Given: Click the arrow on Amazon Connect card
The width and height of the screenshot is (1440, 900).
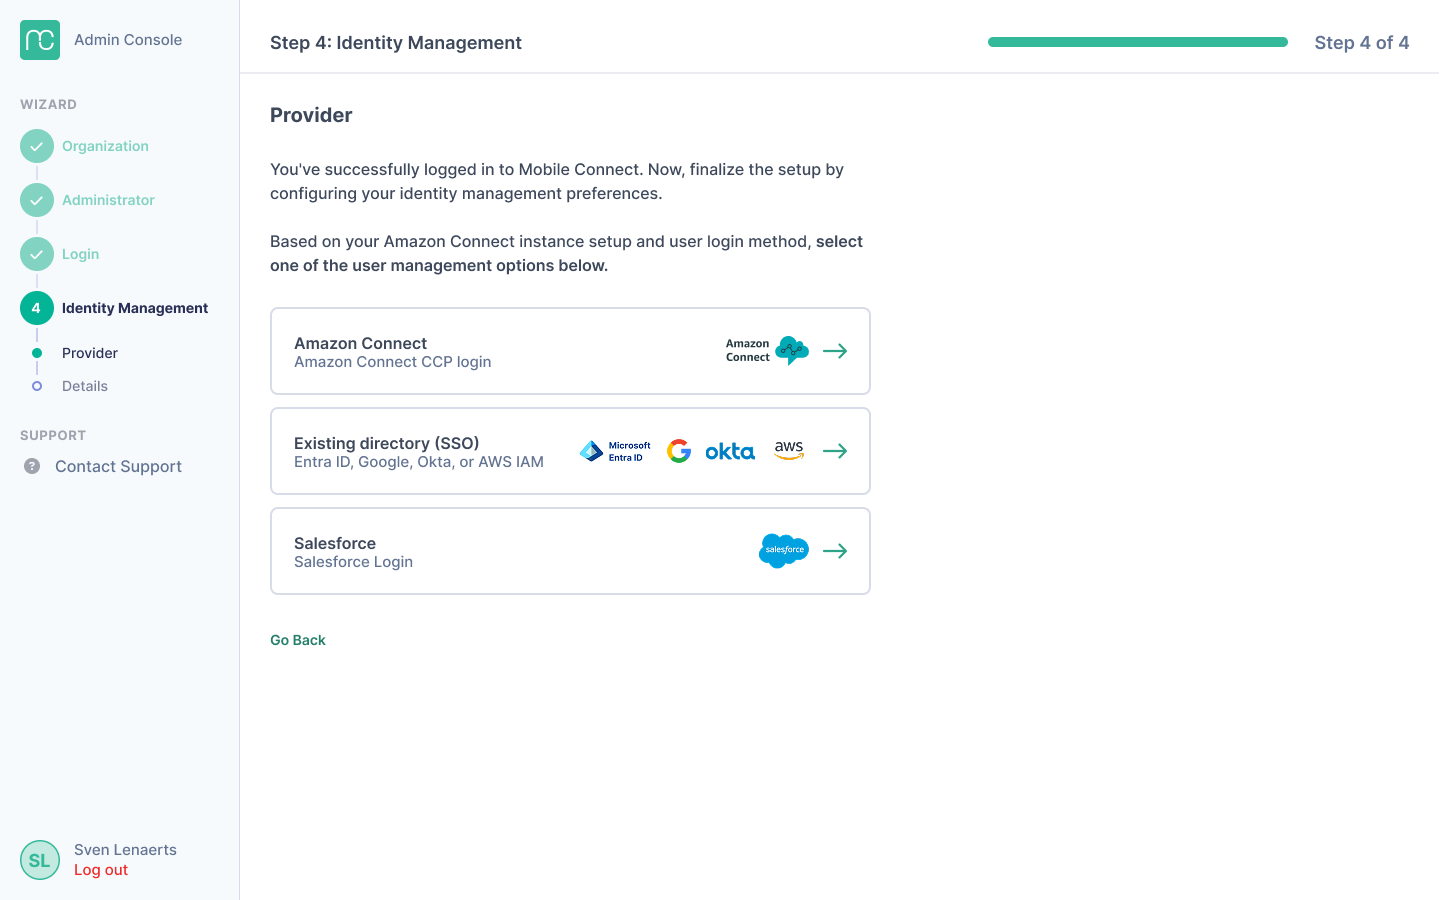Looking at the screenshot, I should [835, 351].
